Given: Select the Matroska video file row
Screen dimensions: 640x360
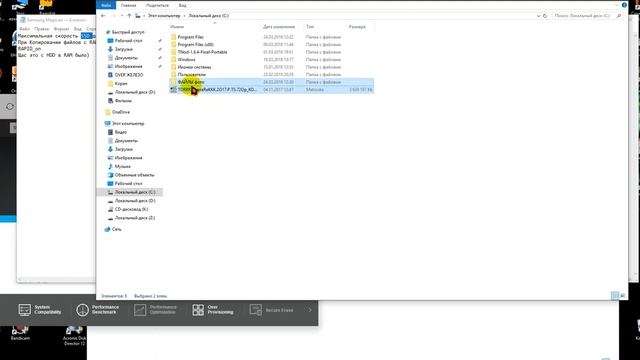Looking at the screenshot, I should pyautogui.click(x=271, y=89).
